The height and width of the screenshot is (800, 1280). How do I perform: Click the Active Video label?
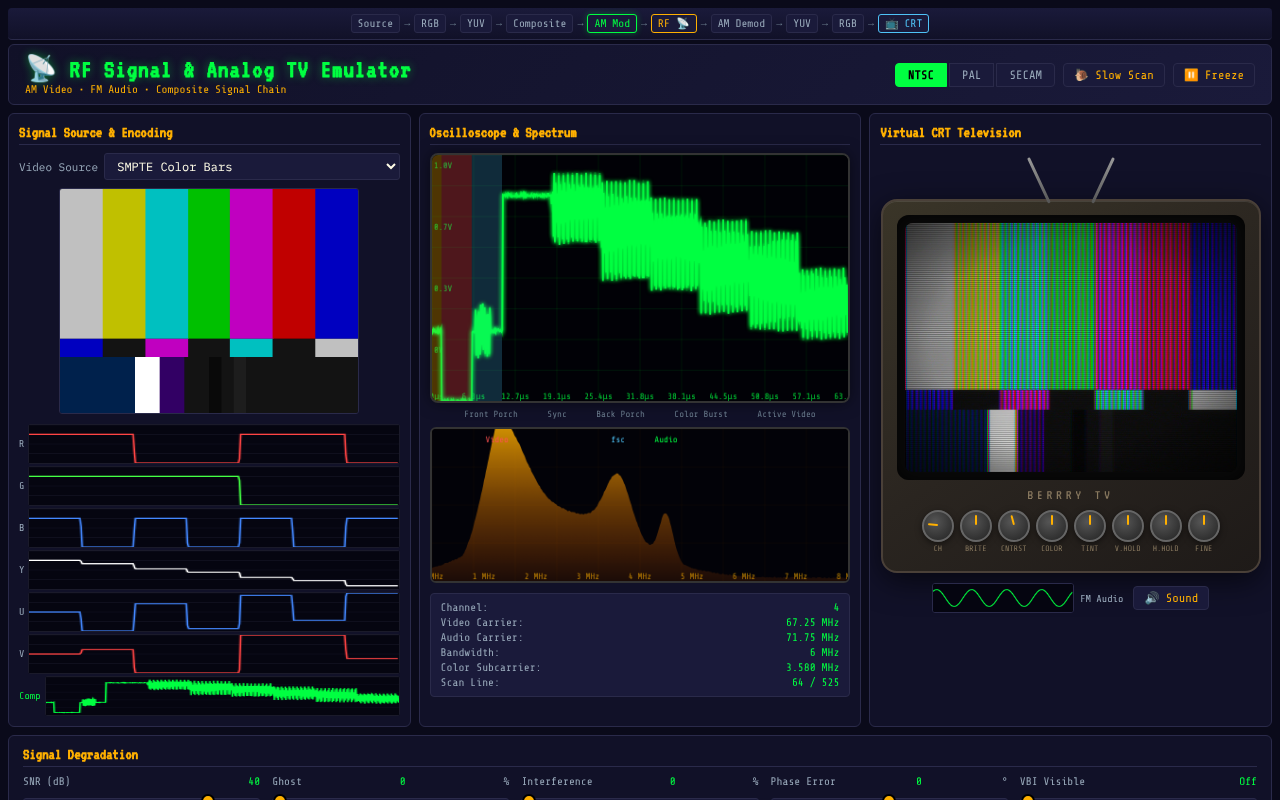point(786,414)
